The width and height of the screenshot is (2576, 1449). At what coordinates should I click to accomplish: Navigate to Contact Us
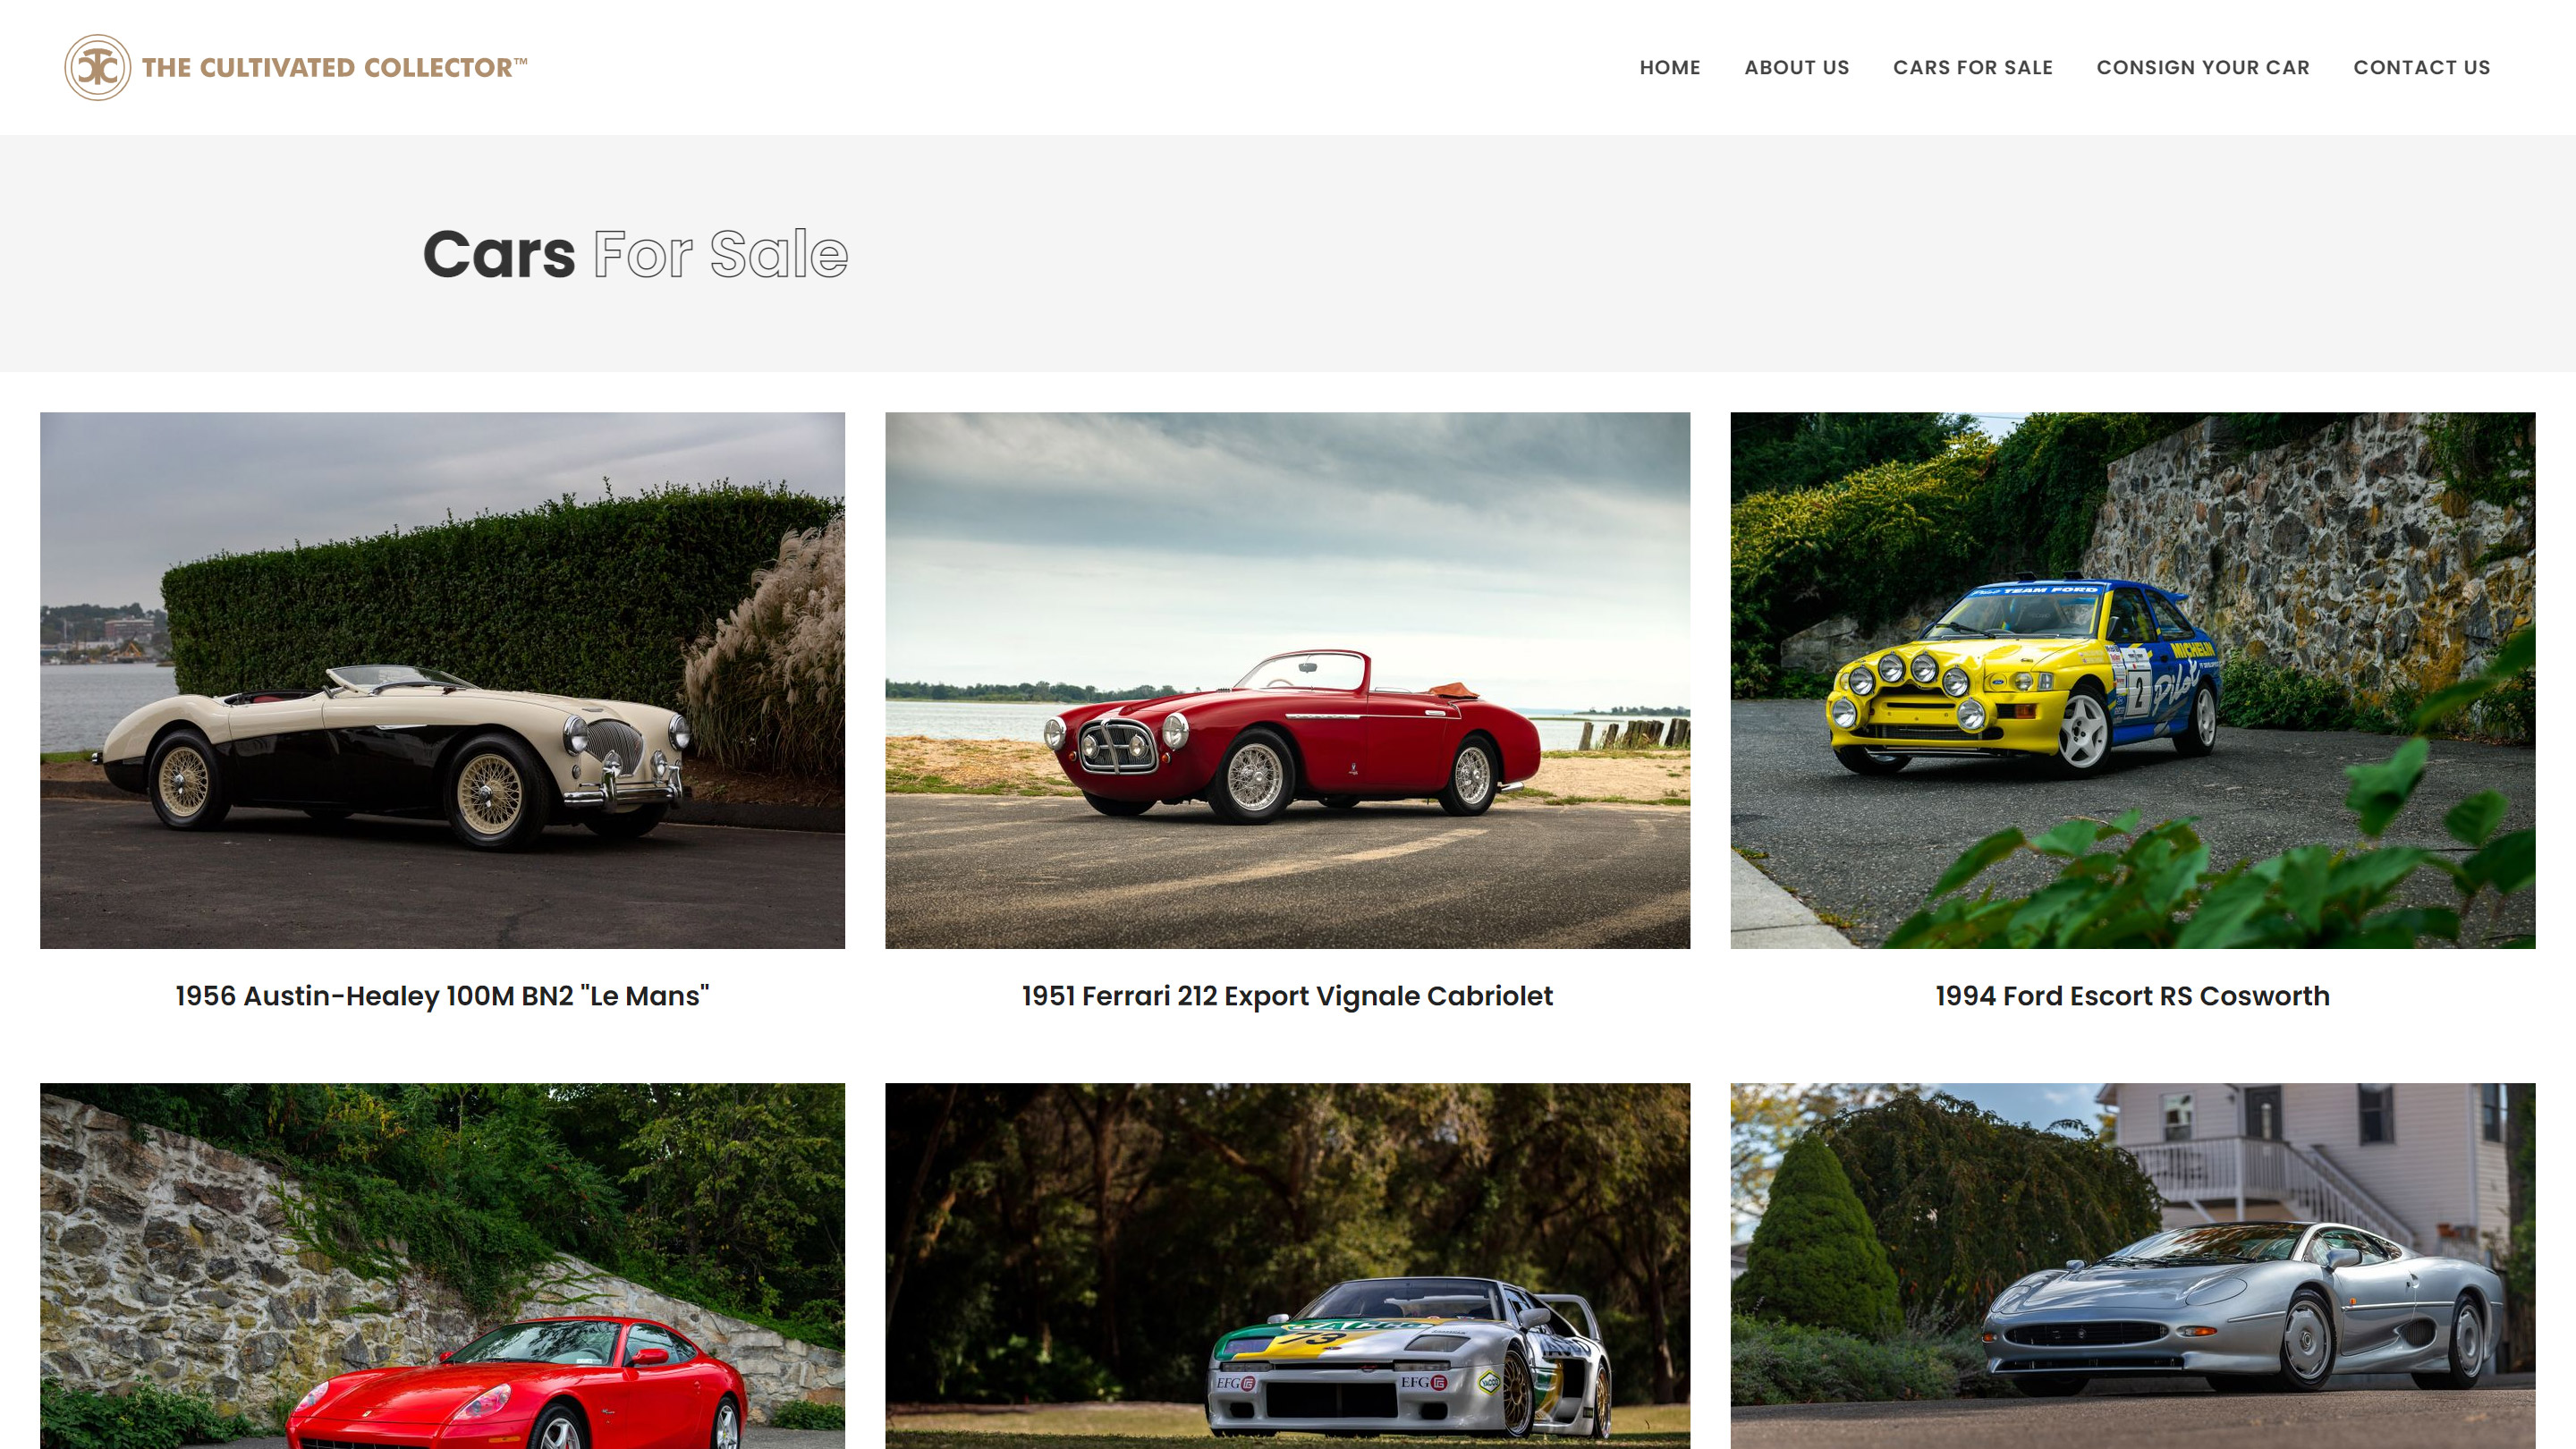(x=2421, y=67)
